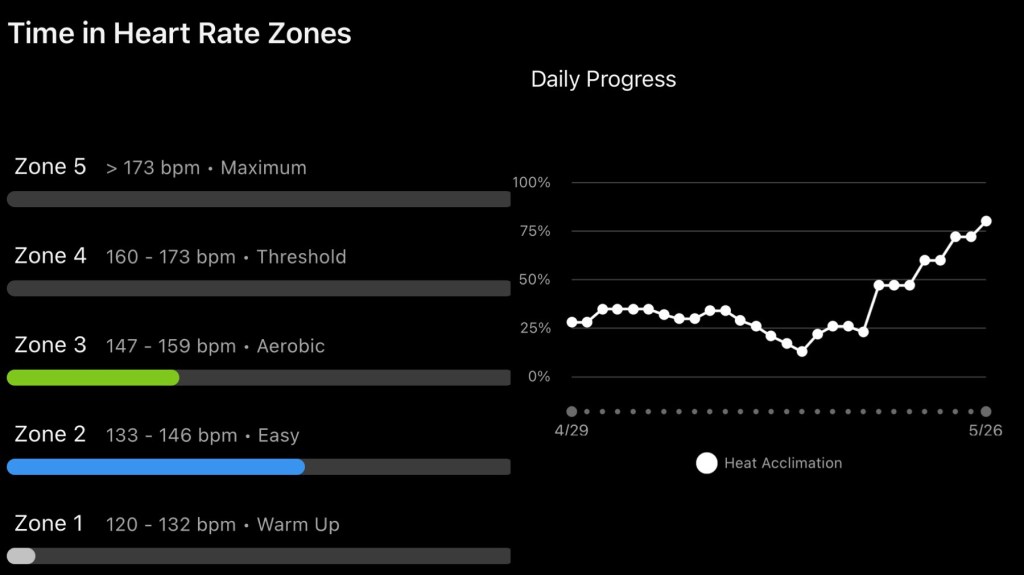Viewport: 1024px width, 575px height.
Task: Click the Time in Heart Rate Zones heading
Action: [180, 33]
